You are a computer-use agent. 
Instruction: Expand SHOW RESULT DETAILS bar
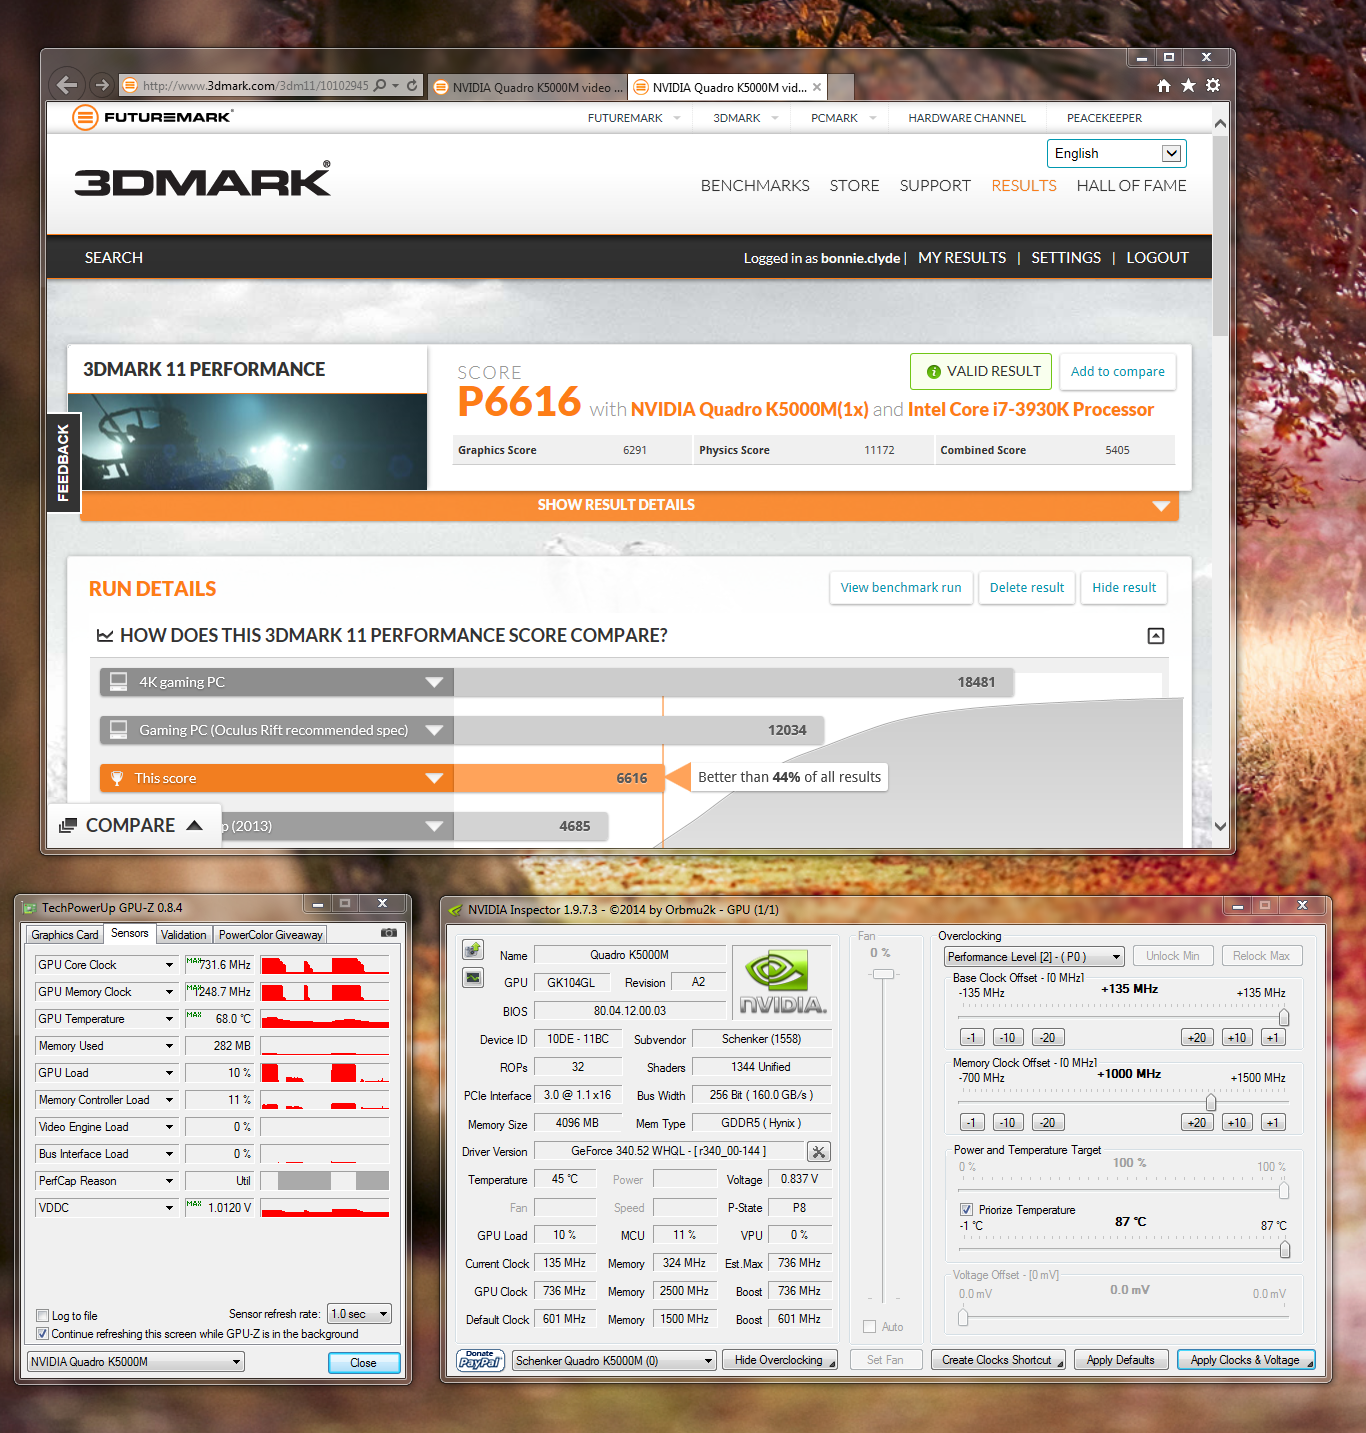click(629, 505)
